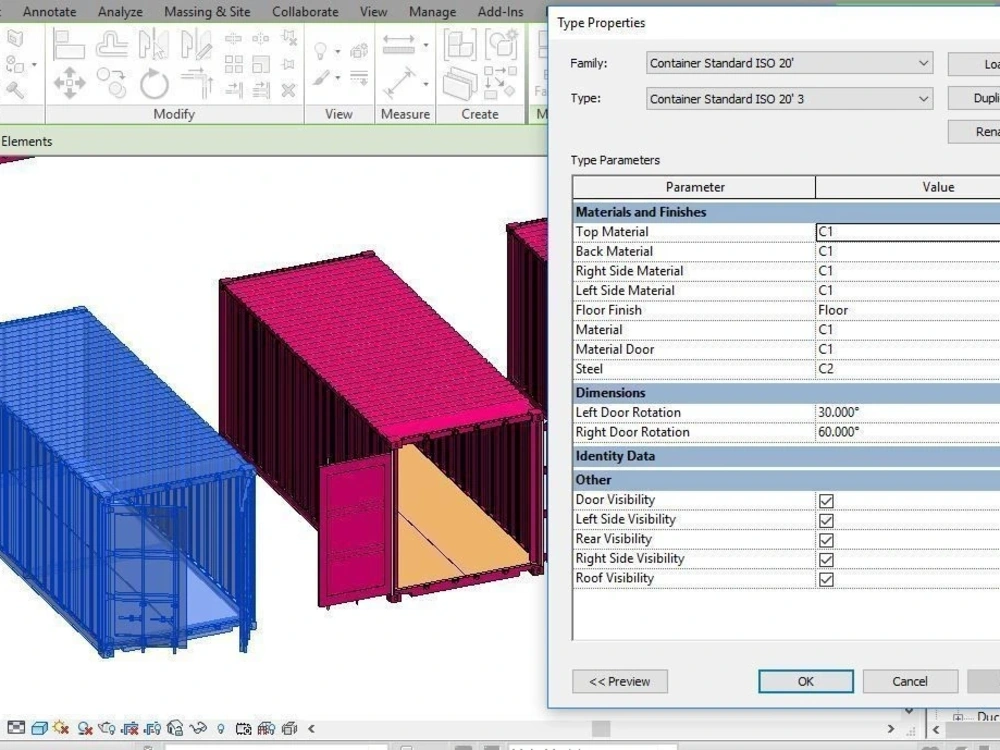Activate the Move tool

click(x=70, y=83)
